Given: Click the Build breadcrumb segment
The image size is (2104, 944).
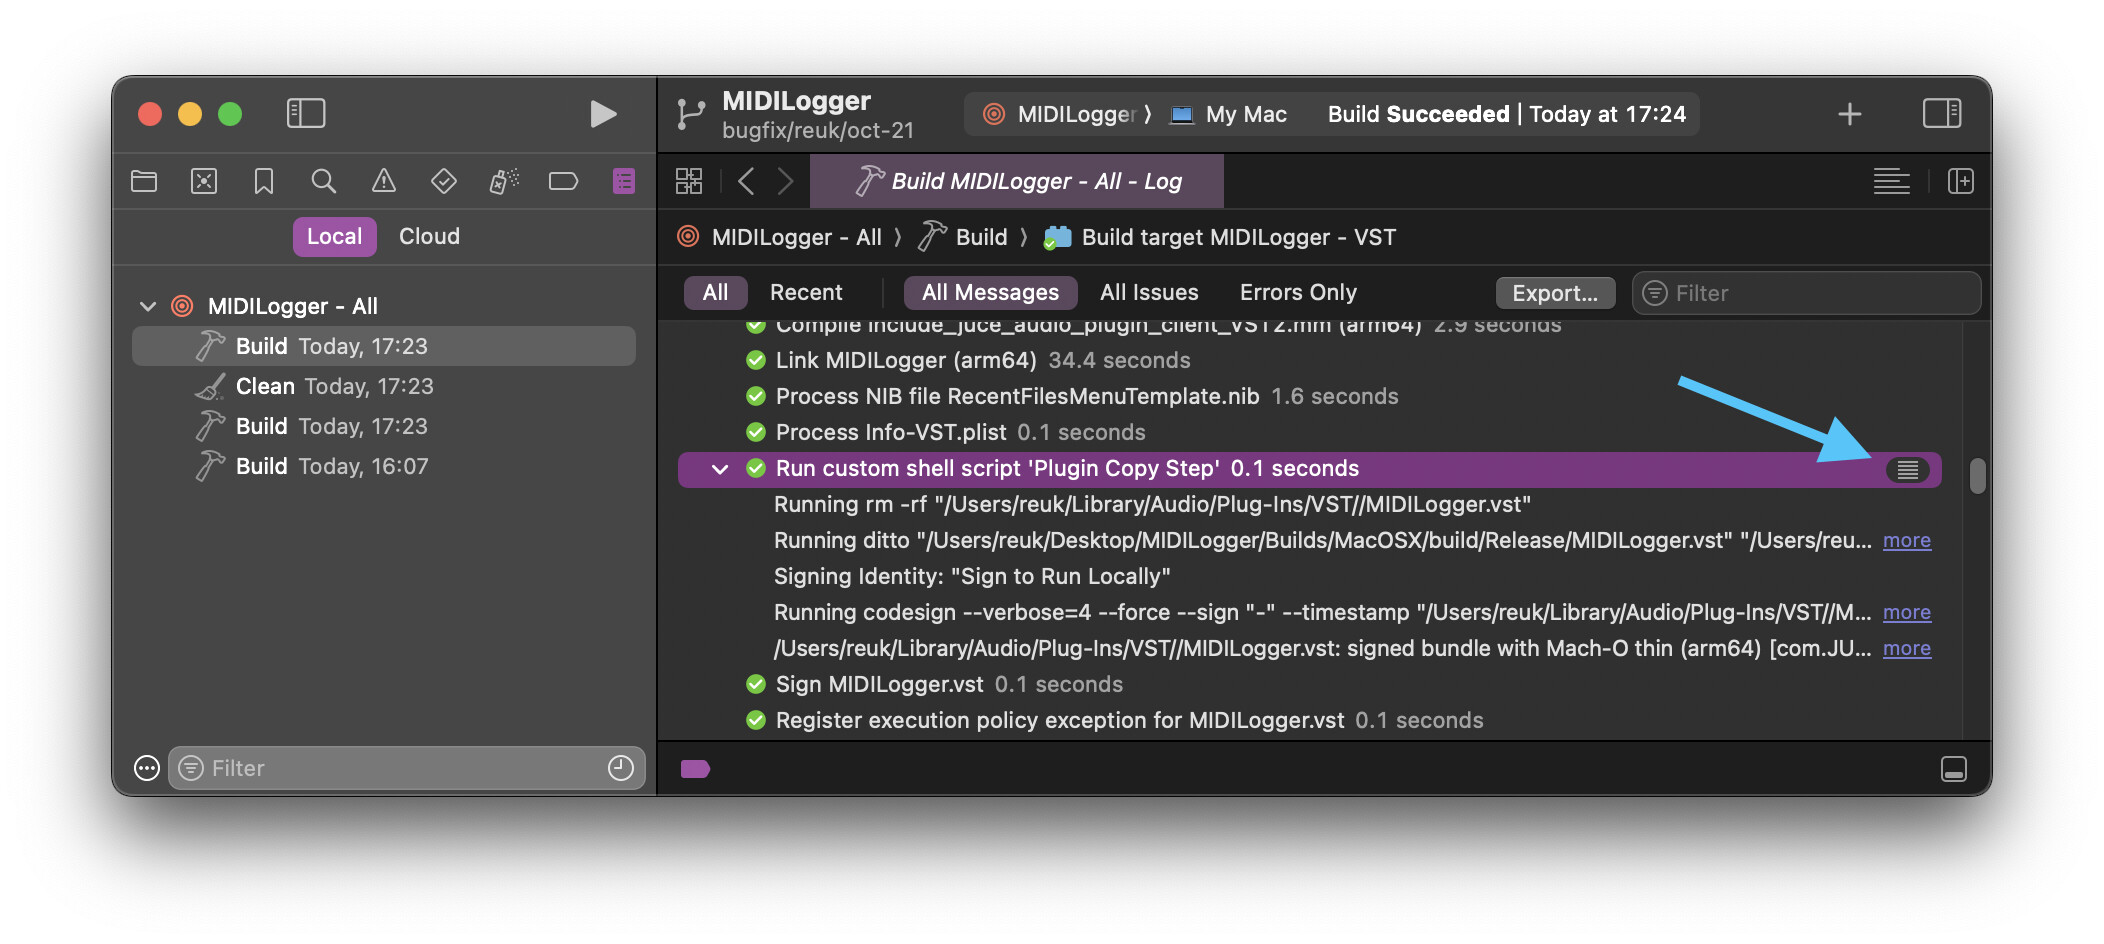Looking at the screenshot, I should (963, 237).
